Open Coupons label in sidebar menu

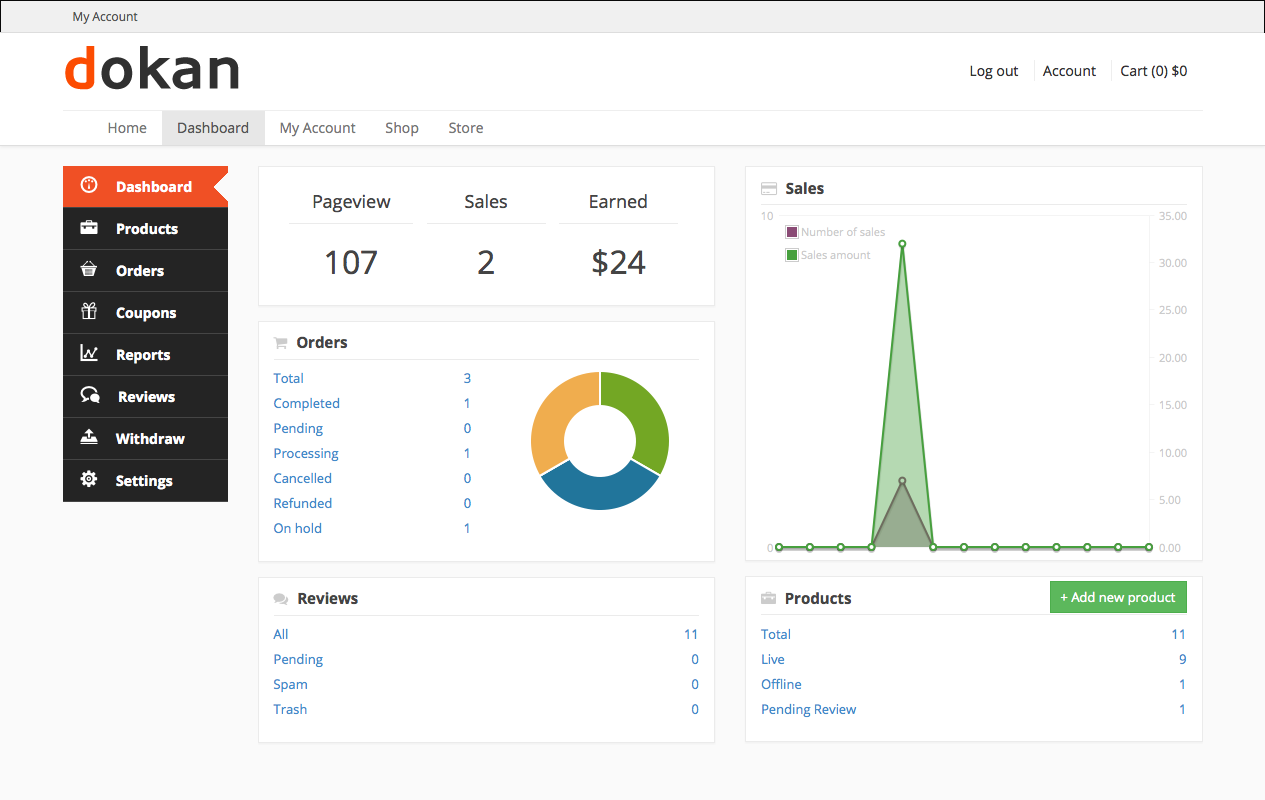click(146, 313)
